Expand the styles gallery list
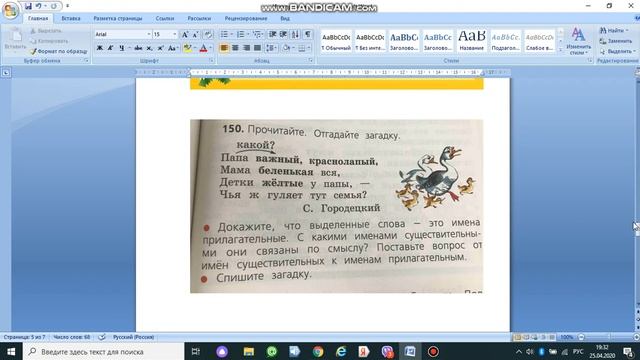Image resolution: width=640 pixels, height=360 pixels. click(x=560, y=49)
